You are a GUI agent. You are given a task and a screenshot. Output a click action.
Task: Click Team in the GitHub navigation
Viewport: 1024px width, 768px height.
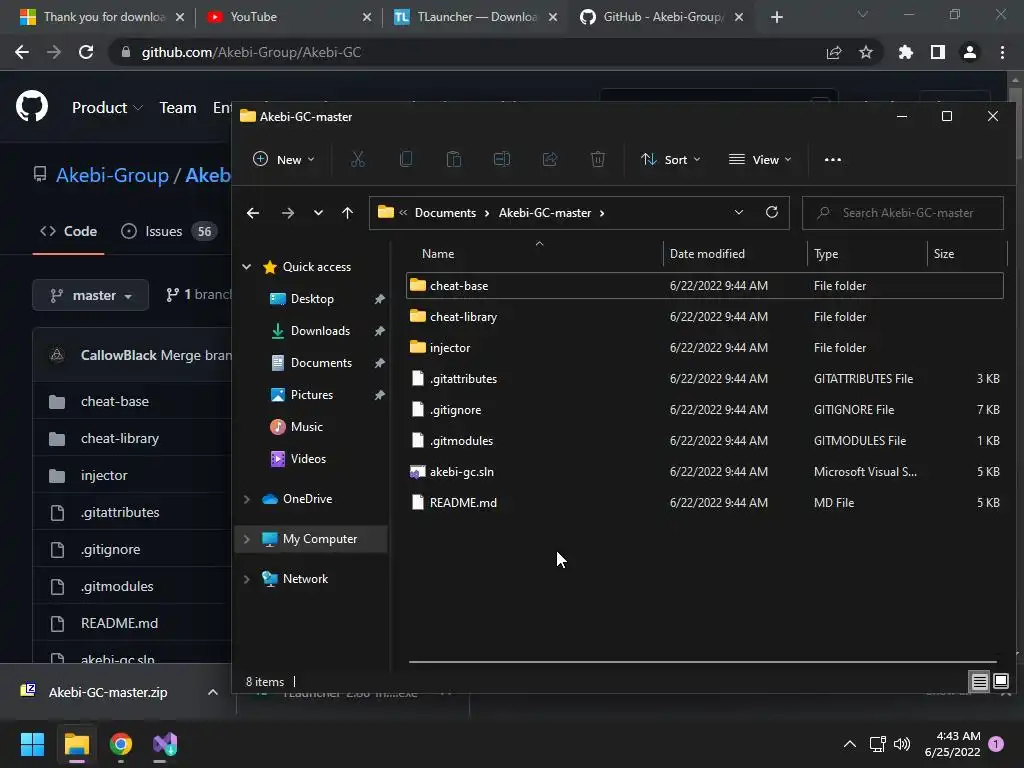[178, 108]
